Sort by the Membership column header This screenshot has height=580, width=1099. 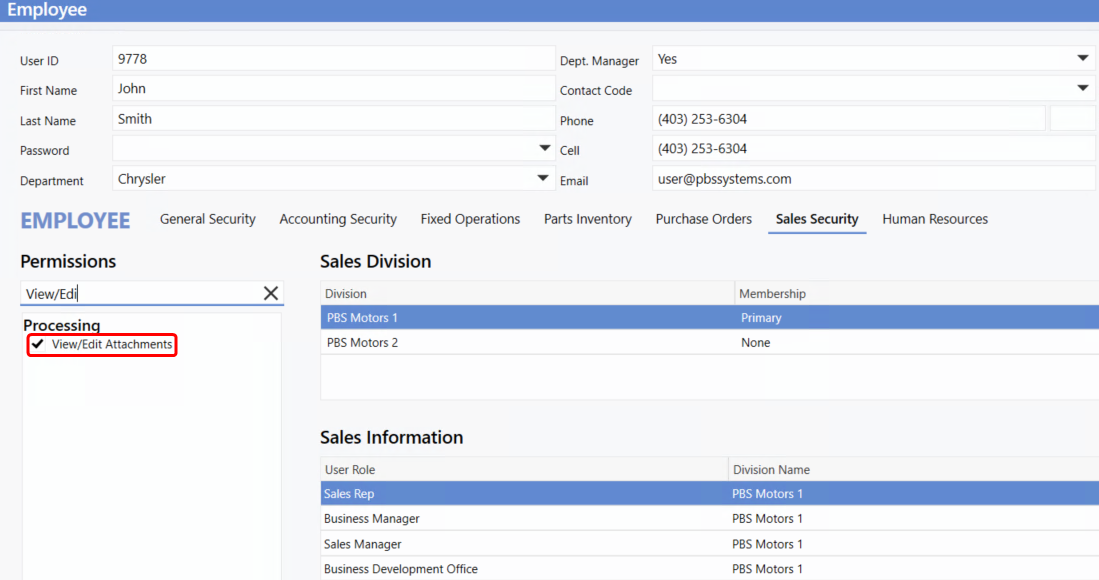point(772,294)
